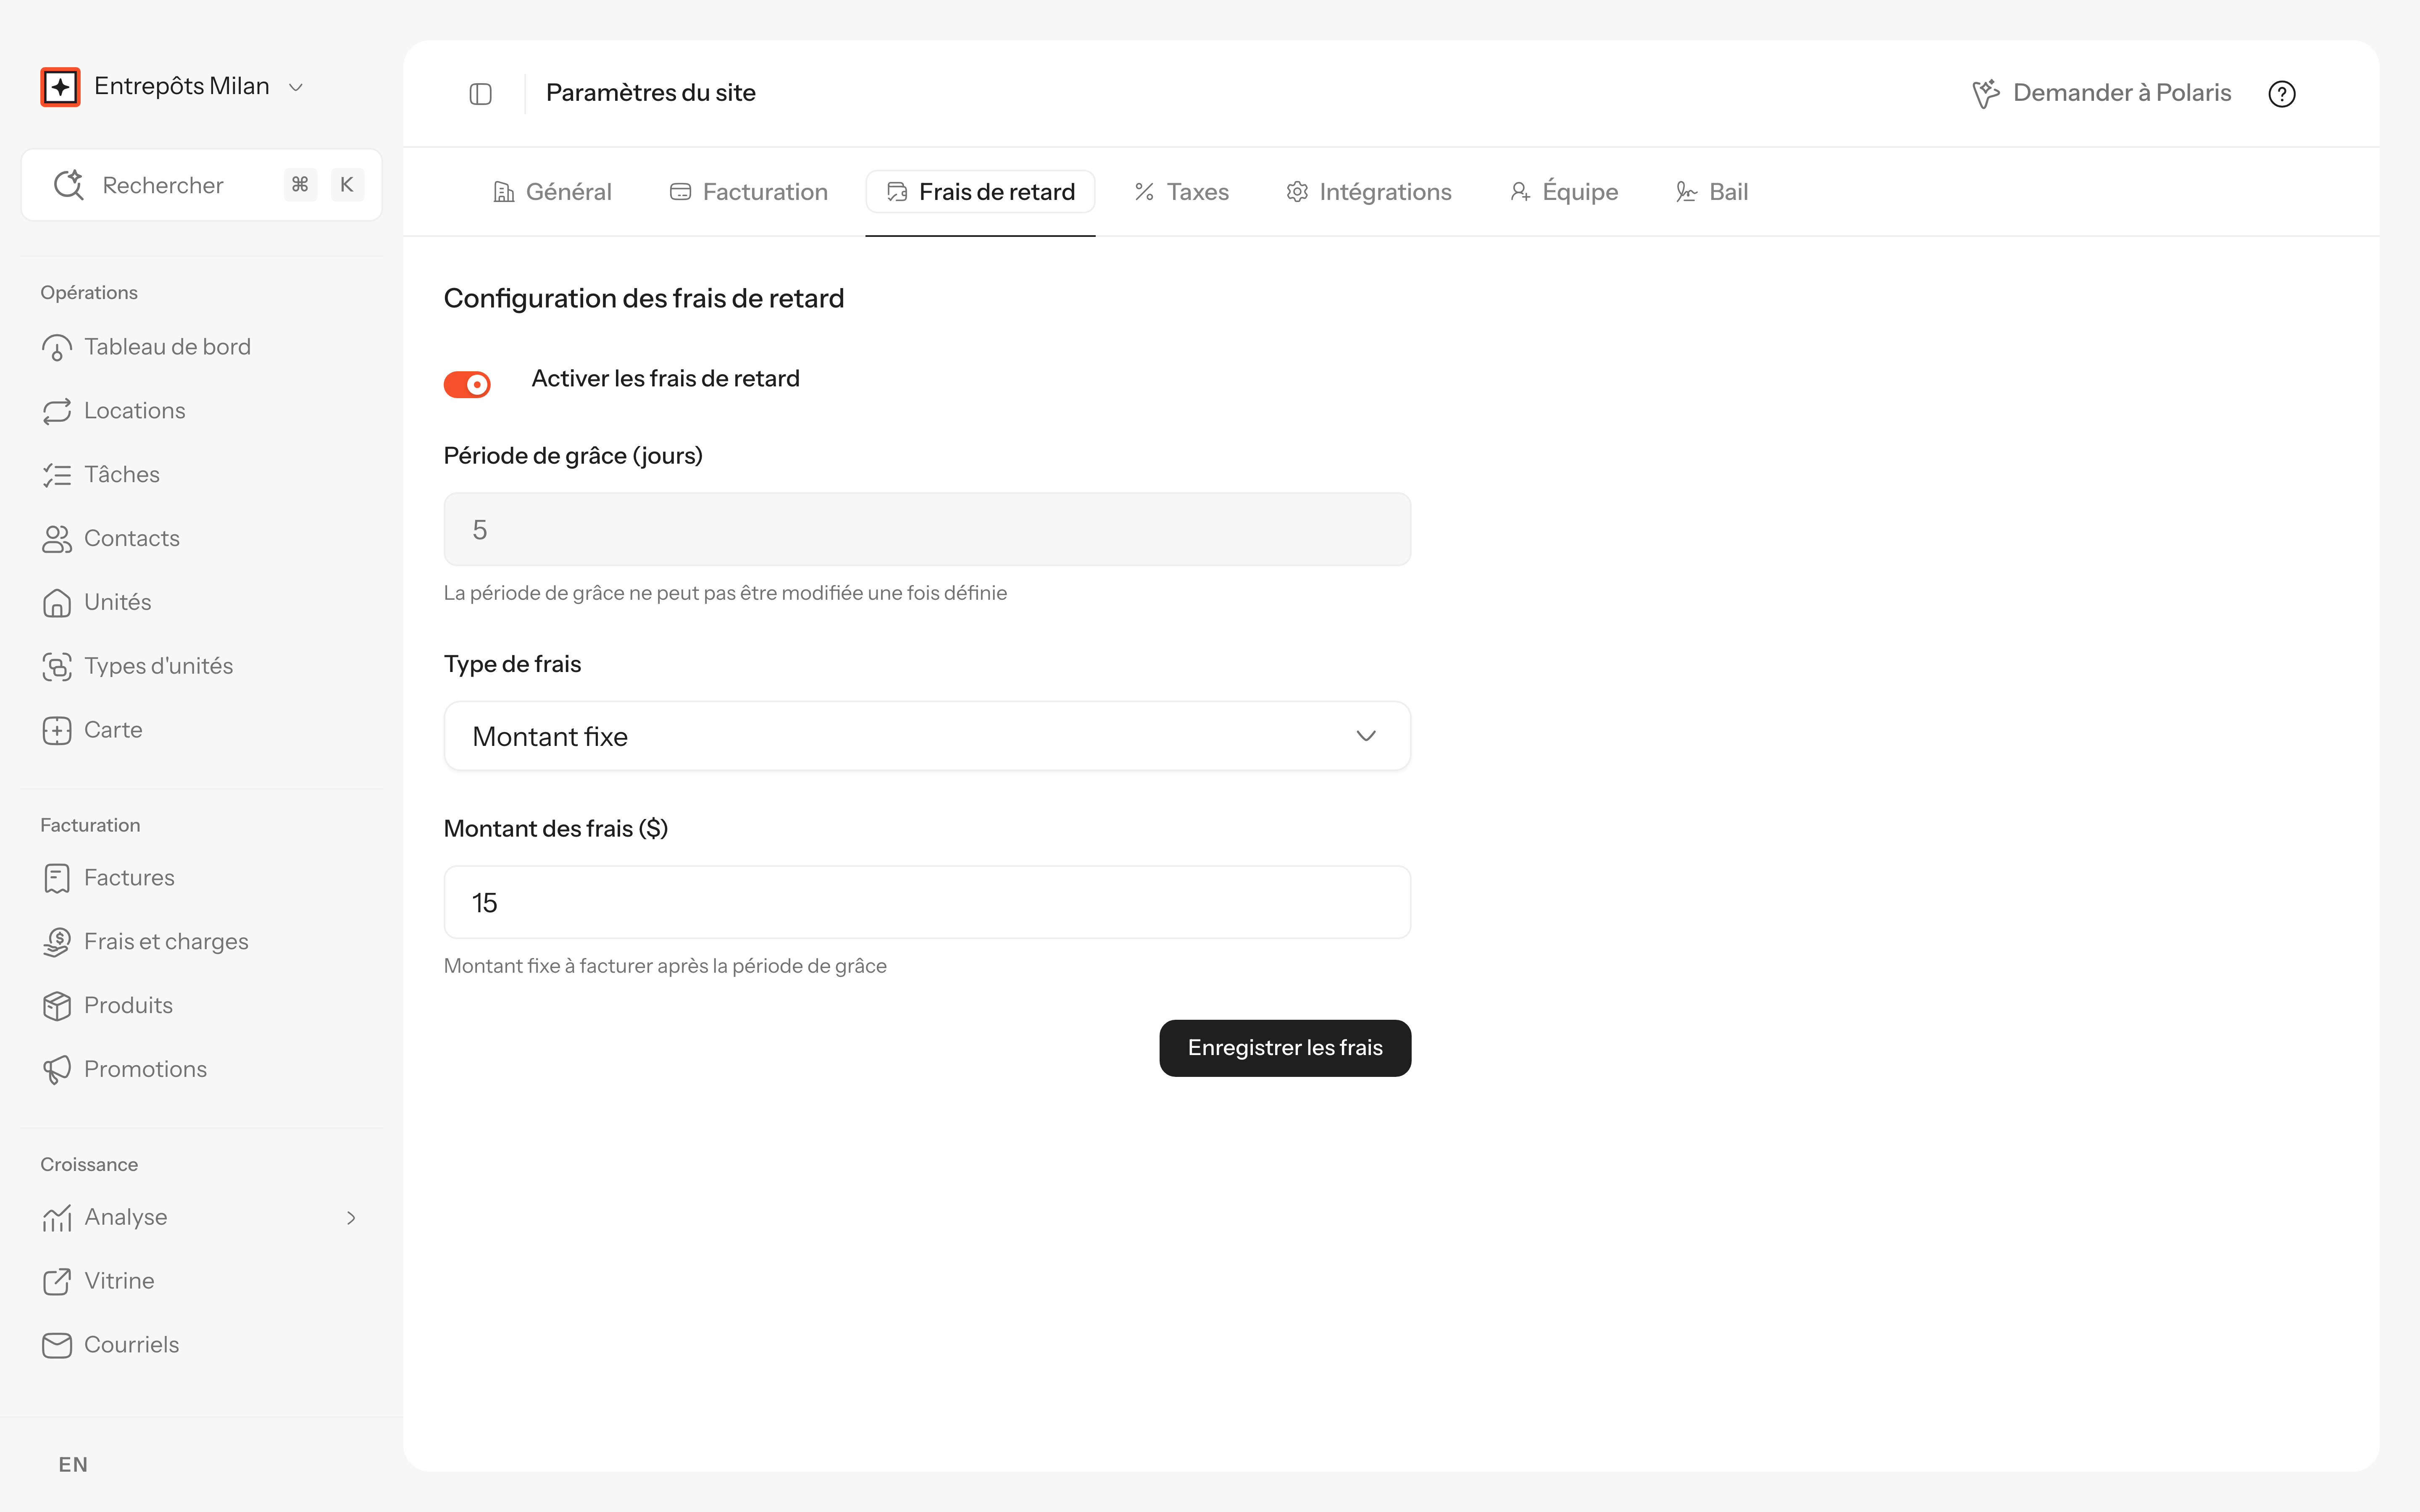Image resolution: width=2420 pixels, height=1512 pixels.
Task: Click the Analyse chart icon
Action: click(x=57, y=1218)
